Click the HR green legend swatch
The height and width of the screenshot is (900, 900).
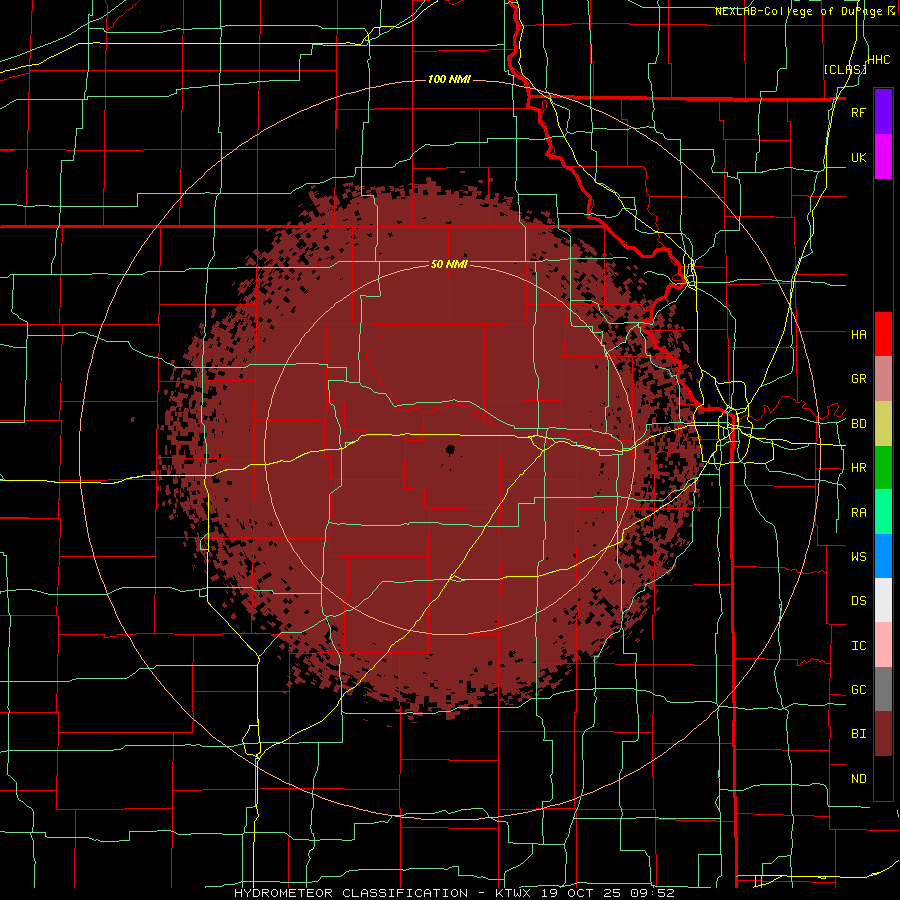pos(883,468)
